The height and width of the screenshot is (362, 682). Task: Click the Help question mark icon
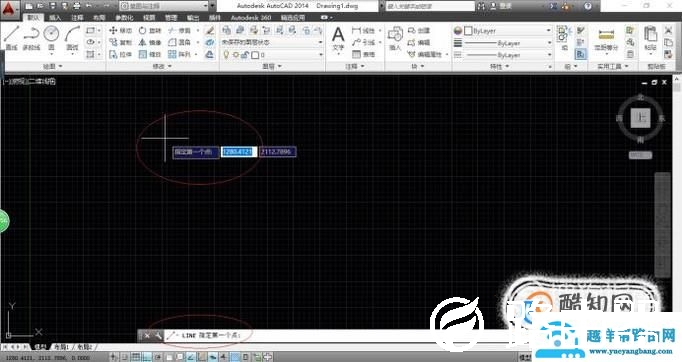tap(588, 6)
